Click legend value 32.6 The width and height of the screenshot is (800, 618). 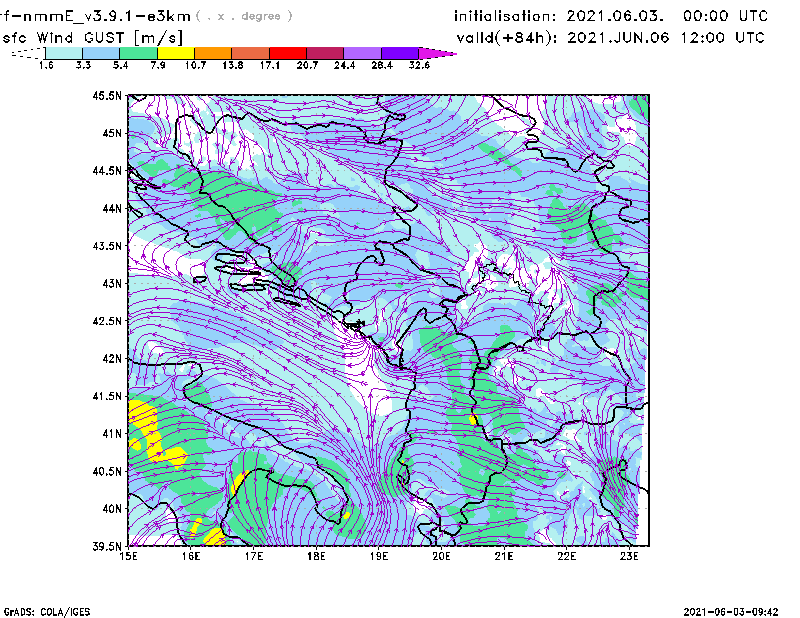(x=419, y=65)
